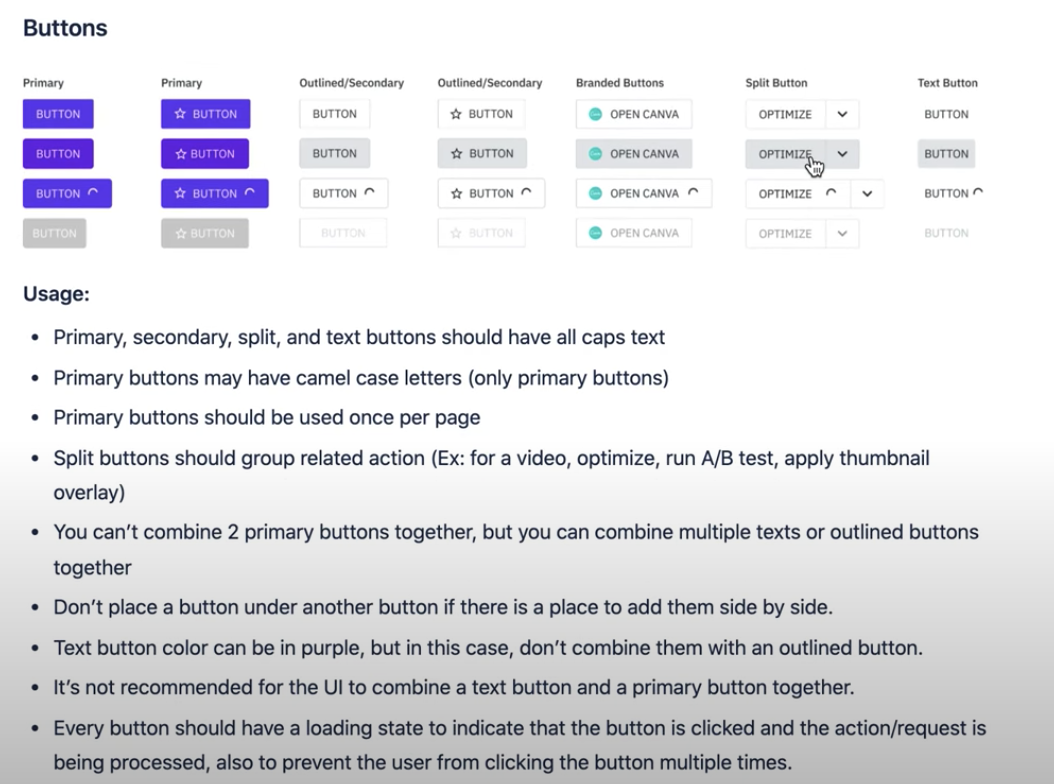The width and height of the screenshot is (1054, 784).
Task: Click the spinner in the loading outlined button without star
Action: [x=369, y=193]
